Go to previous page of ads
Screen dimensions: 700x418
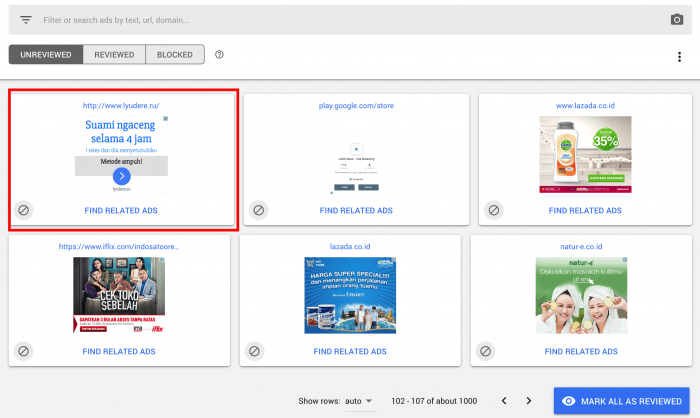coord(504,401)
